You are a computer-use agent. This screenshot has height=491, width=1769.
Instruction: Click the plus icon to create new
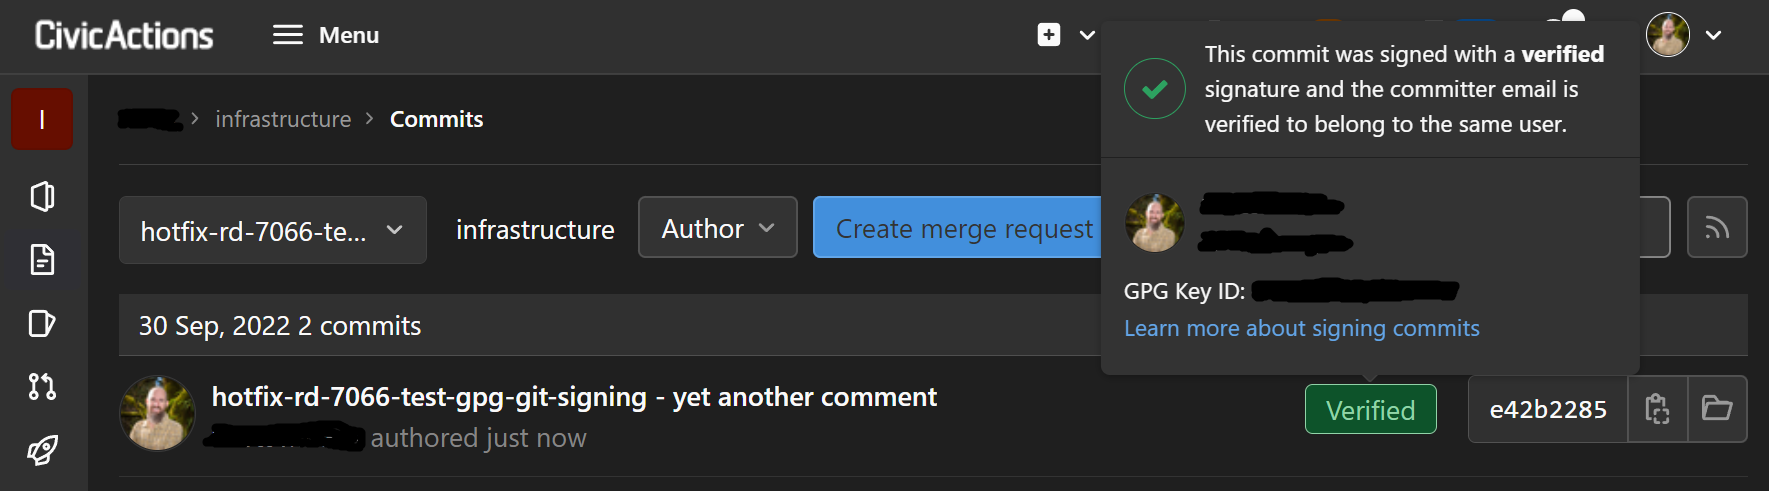click(1049, 35)
